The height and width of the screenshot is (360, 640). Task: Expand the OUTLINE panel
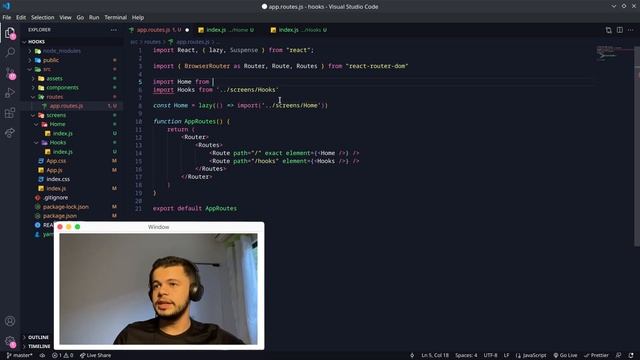click(38, 337)
